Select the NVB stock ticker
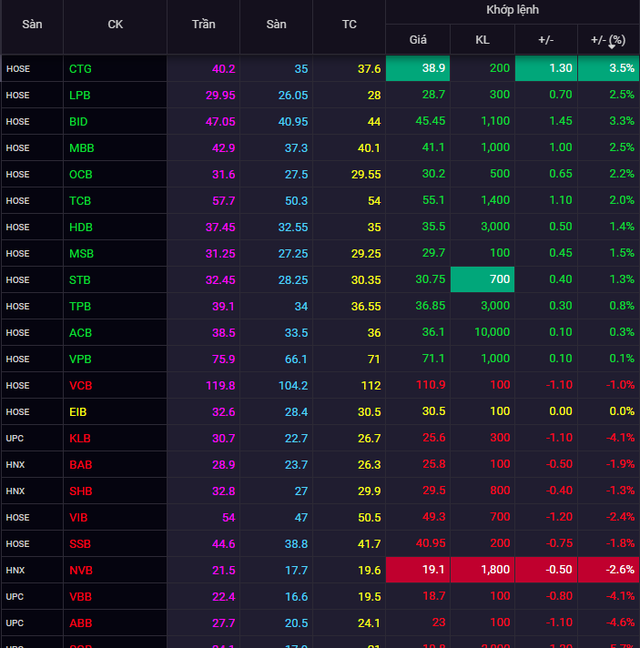The width and height of the screenshot is (640, 648). tap(80, 570)
